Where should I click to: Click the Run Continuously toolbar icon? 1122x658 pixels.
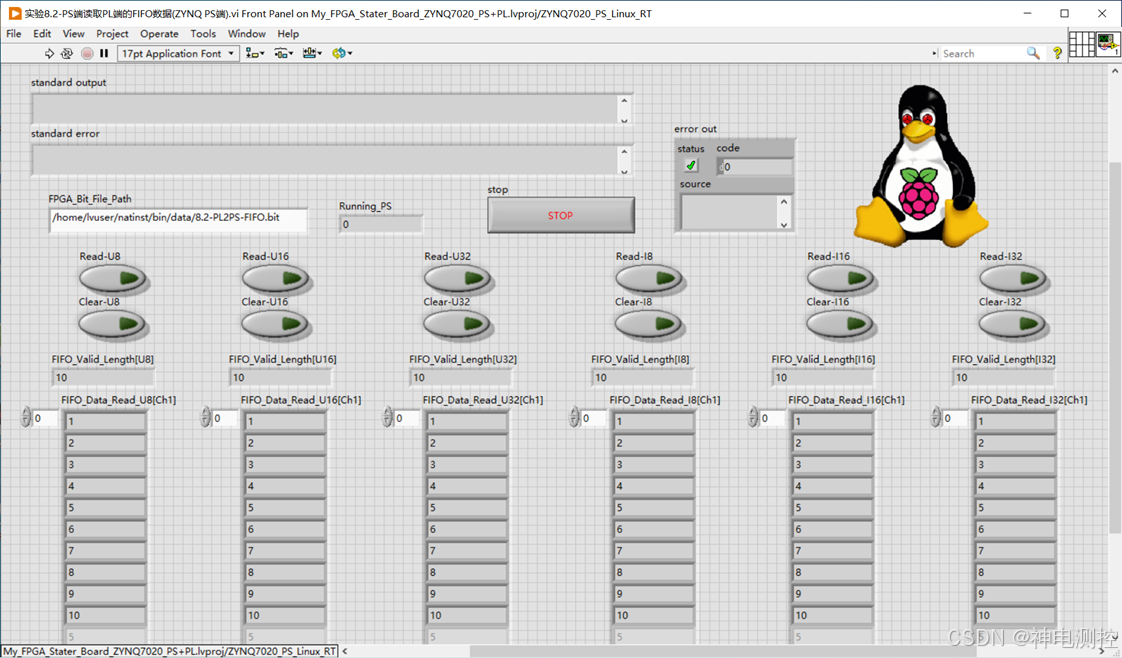click(67, 54)
